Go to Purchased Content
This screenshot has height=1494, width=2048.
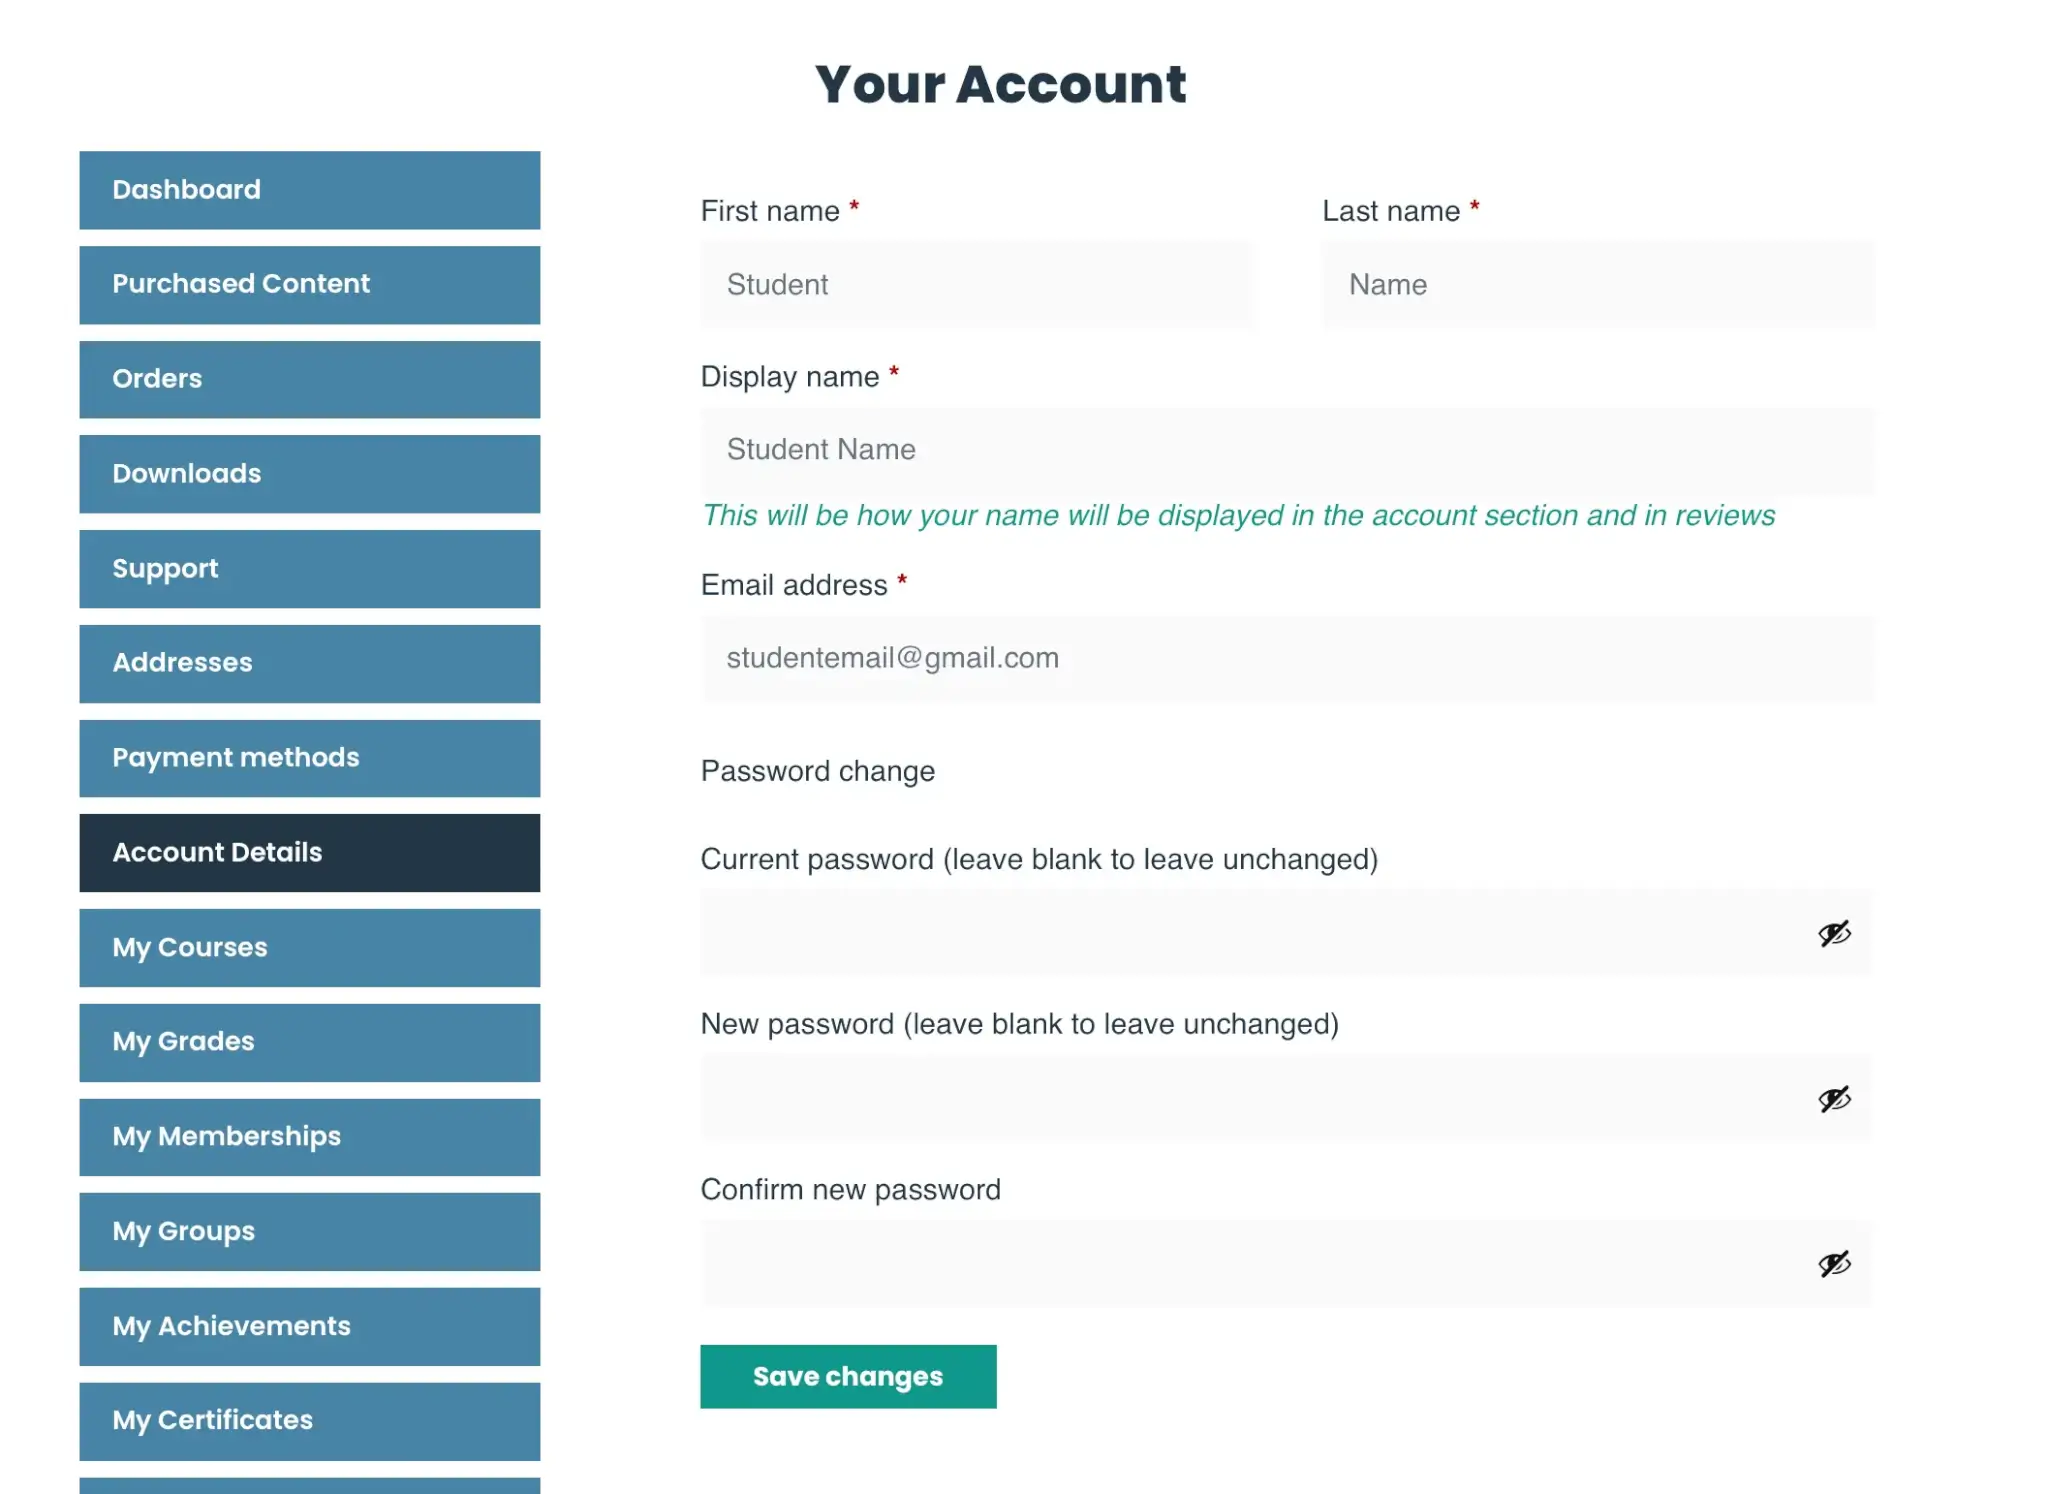(x=308, y=284)
